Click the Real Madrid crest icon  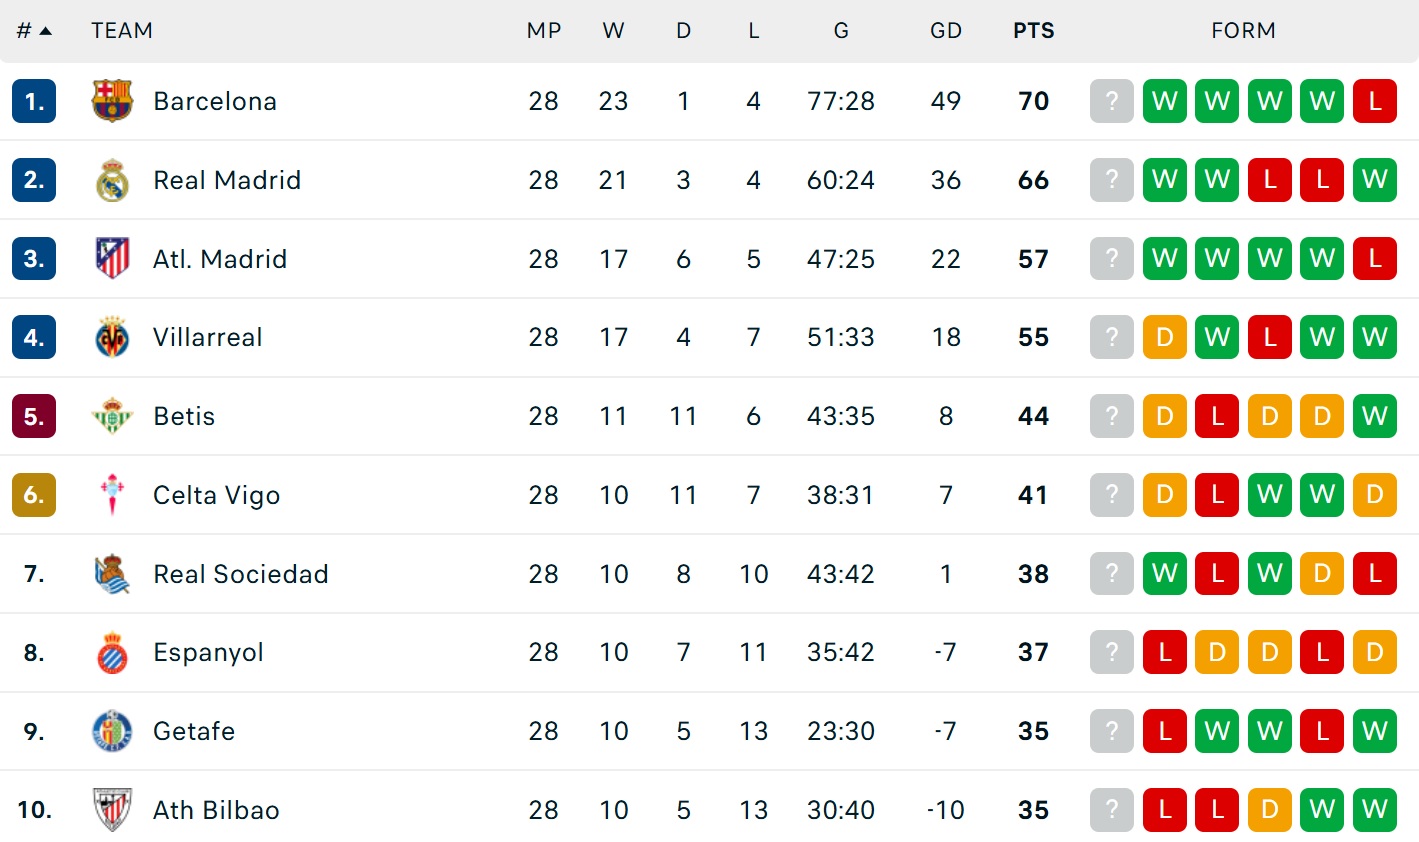112,180
